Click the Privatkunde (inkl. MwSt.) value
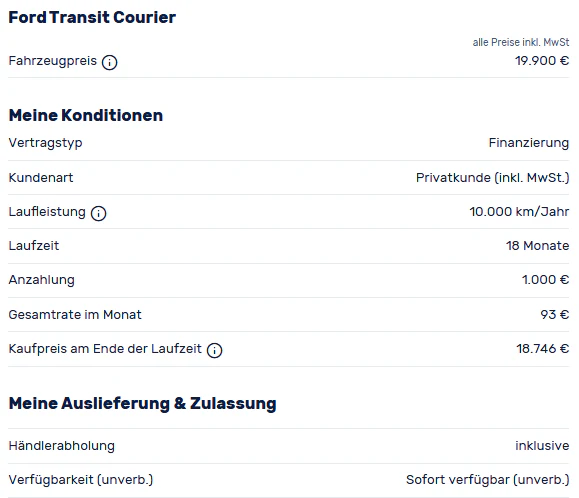The image size is (579, 498). [x=493, y=178]
